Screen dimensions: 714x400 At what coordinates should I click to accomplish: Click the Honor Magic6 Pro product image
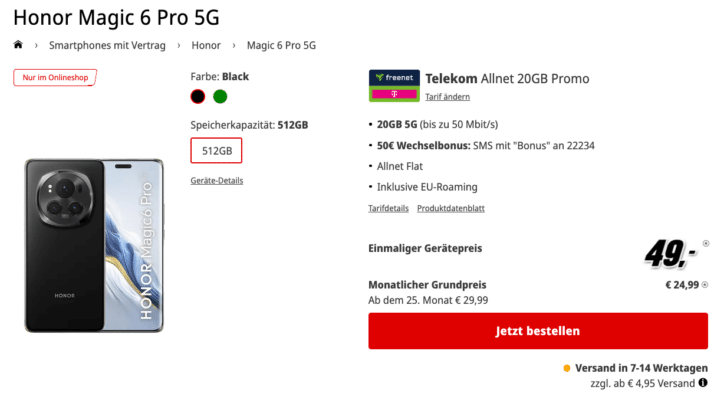coord(94,245)
